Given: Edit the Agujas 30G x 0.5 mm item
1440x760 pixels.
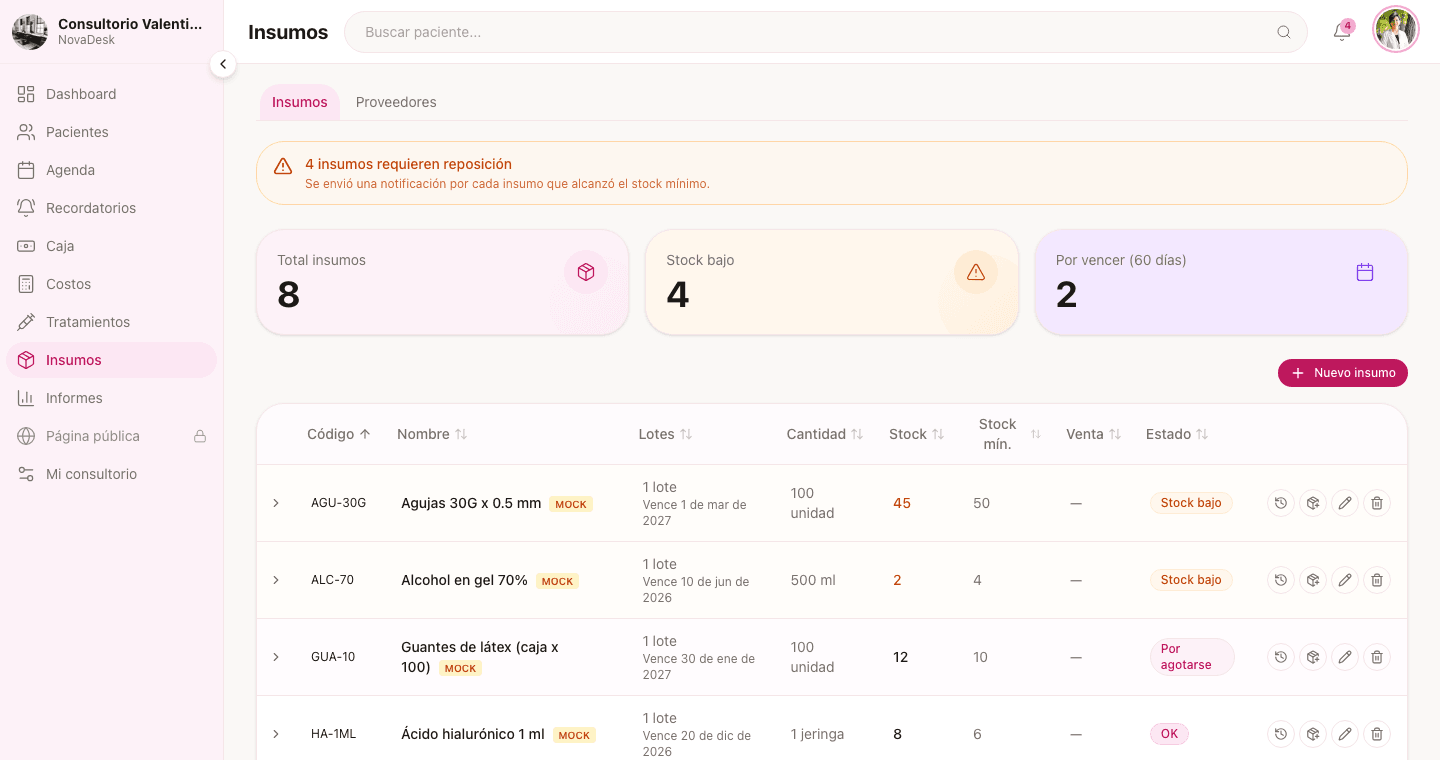Looking at the screenshot, I should pyautogui.click(x=1345, y=503).
